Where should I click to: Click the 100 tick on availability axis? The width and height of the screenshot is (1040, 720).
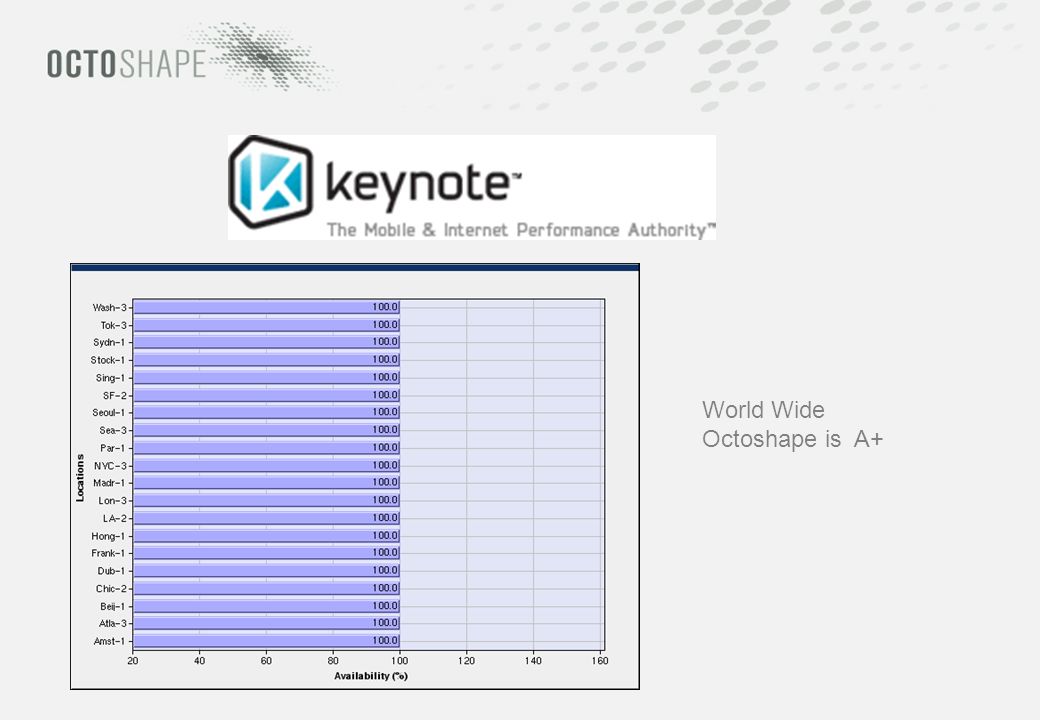(399, 661)
